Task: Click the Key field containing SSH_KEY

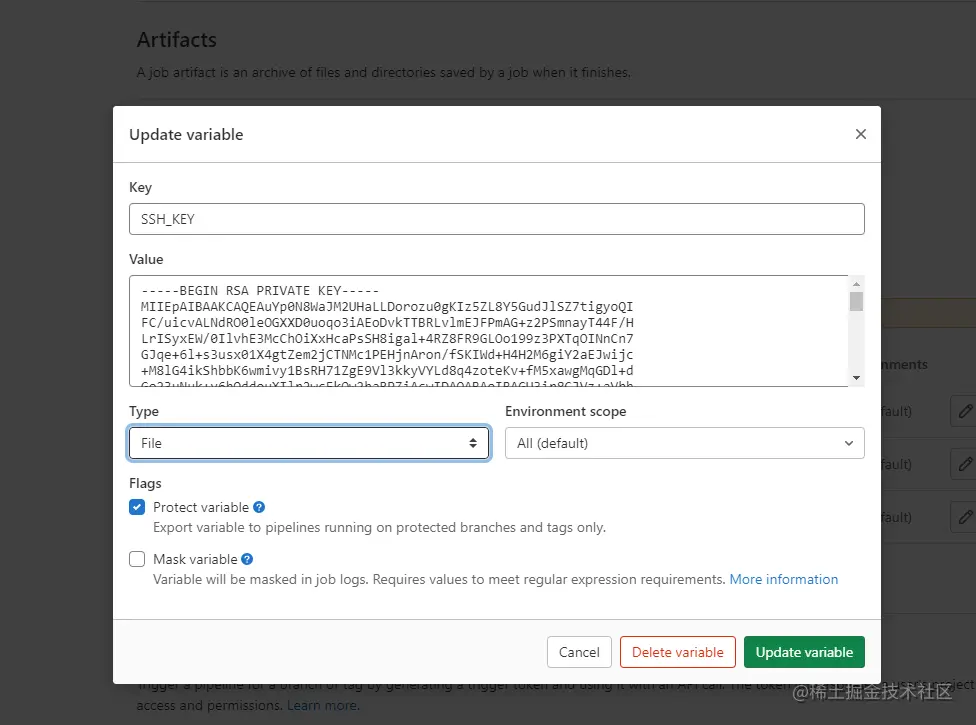Action: pos(496,219)
